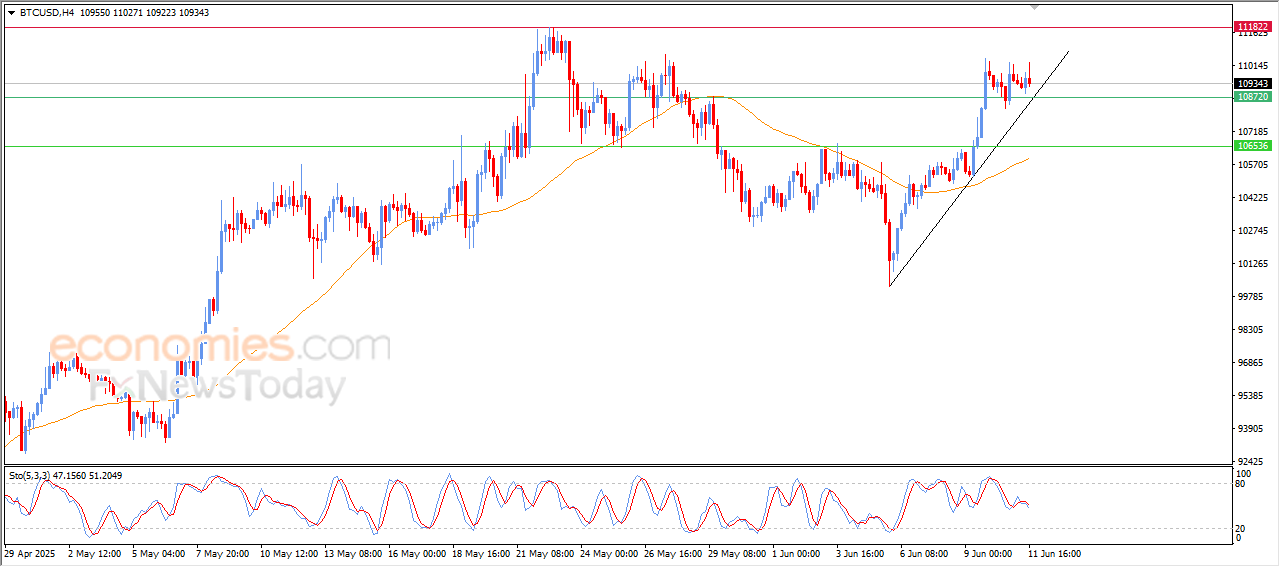1280x567 pixels.
Task: Click the stochastic 20 level label
Action: [1241, 527]
